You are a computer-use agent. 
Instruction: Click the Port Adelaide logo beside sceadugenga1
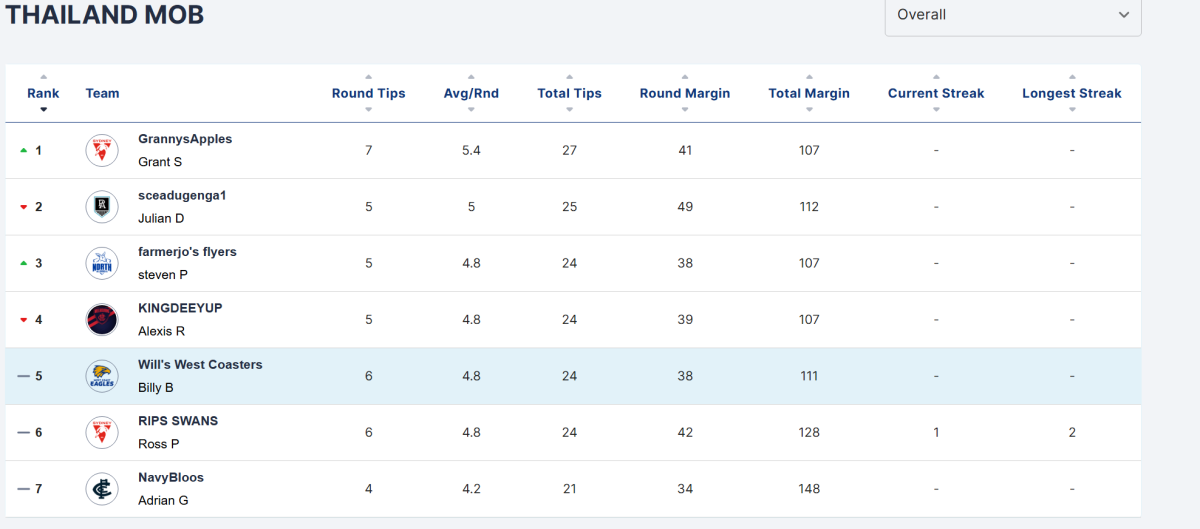[x=102, y=207]
